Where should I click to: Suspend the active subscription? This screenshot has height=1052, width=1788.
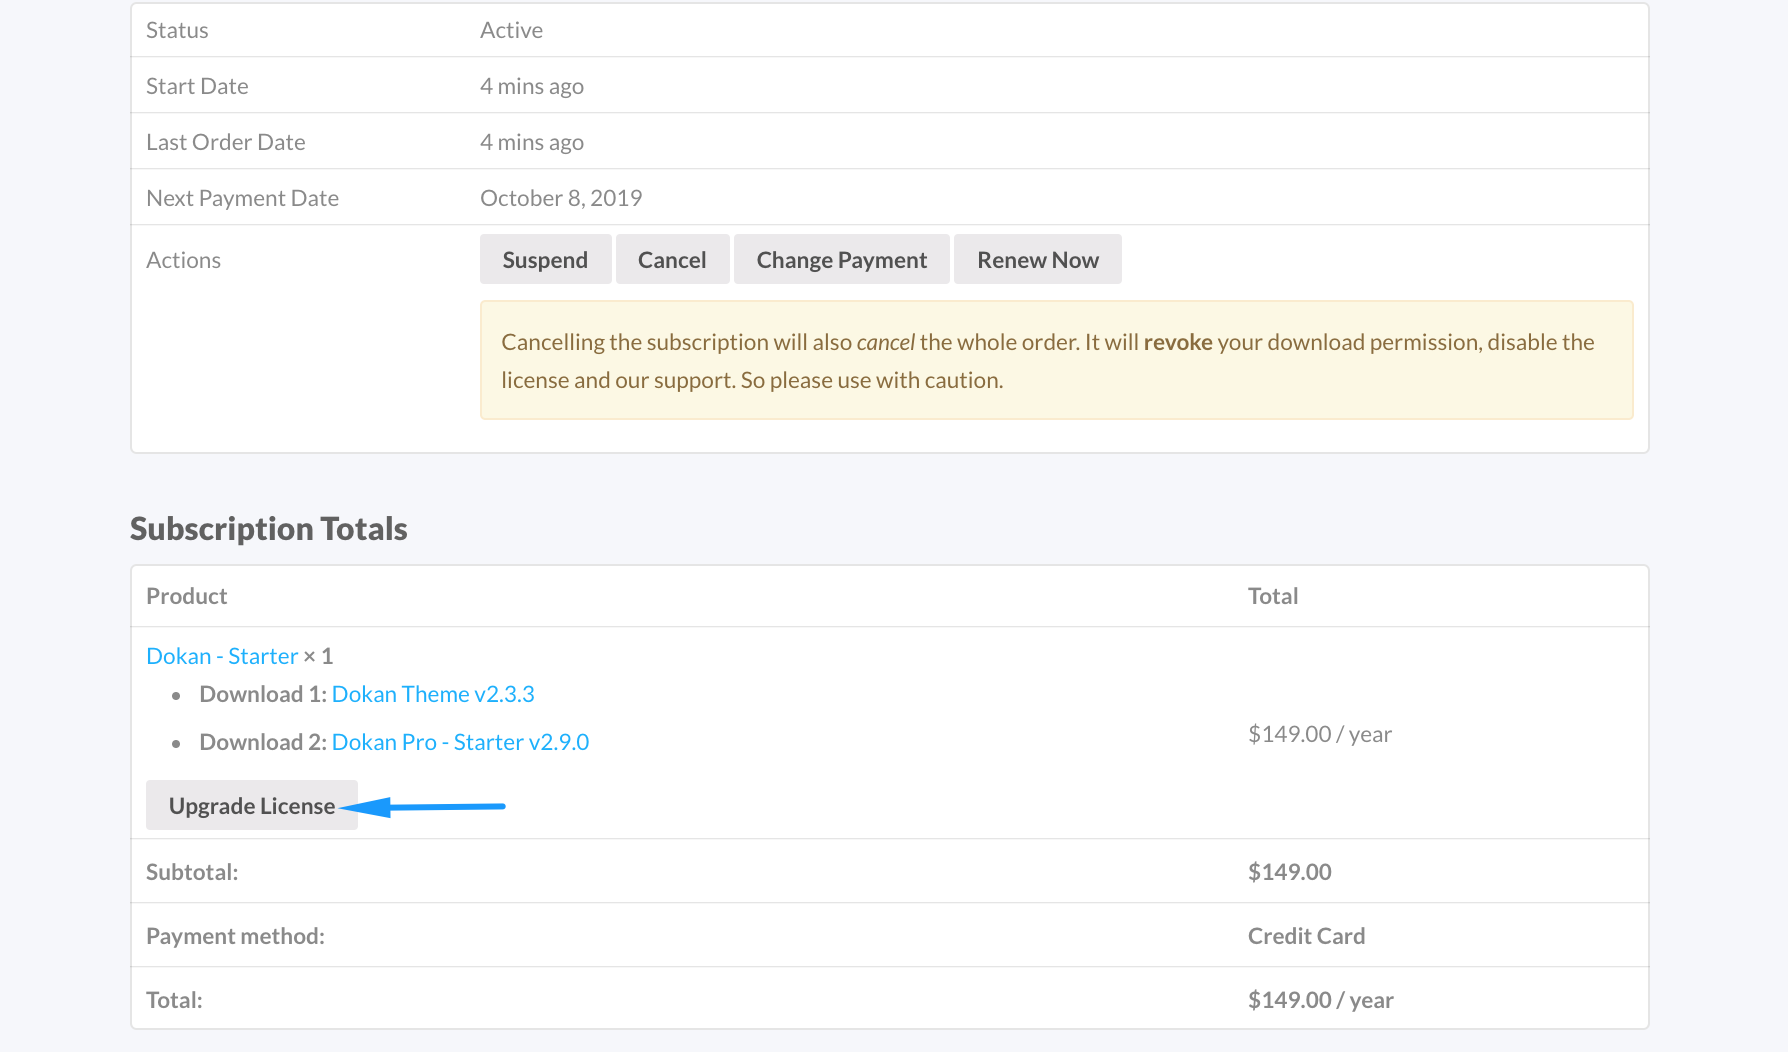click(x=545, y=259)
